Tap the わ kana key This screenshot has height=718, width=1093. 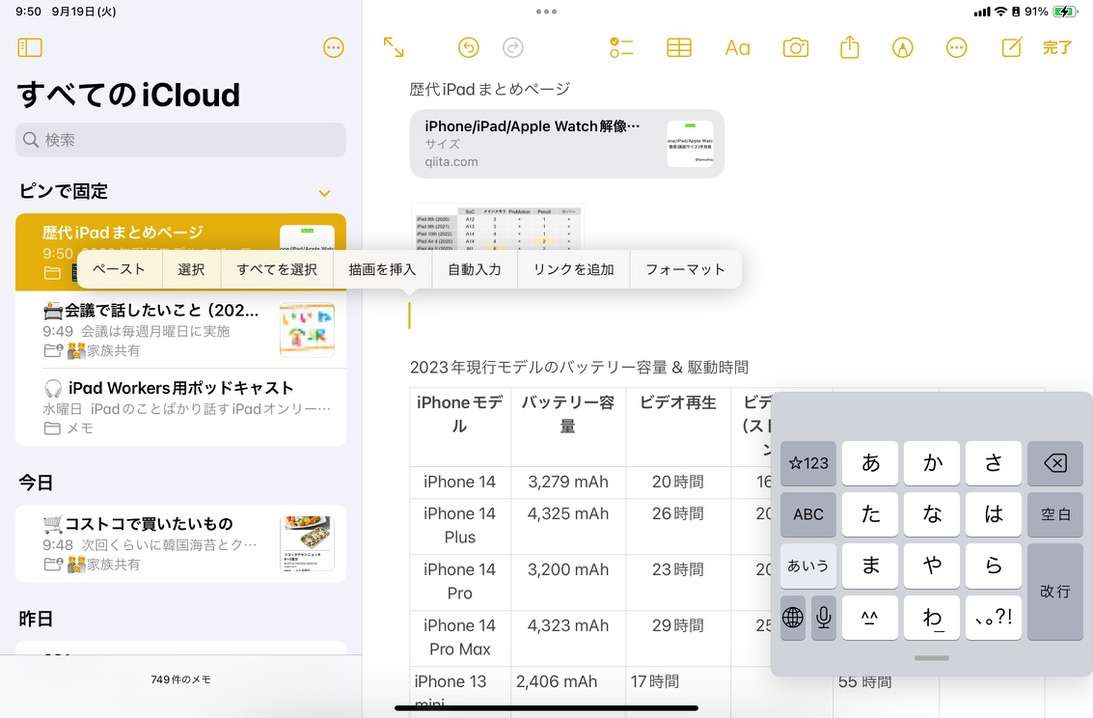pyautogui.click(x=932, y=617)
